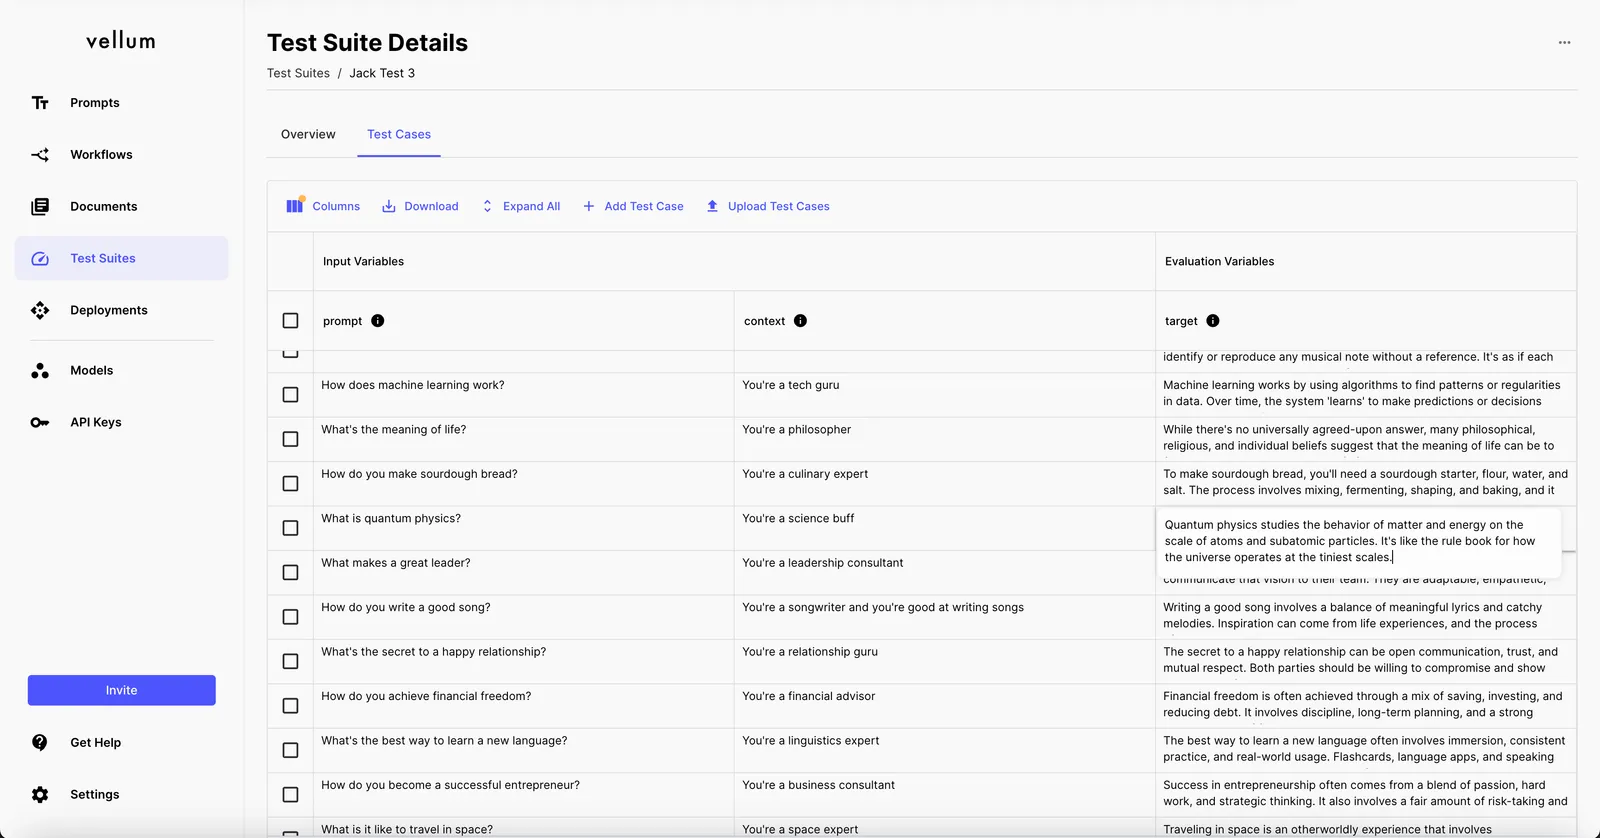
Task: Click the "You're a relationship guru" context cell
Action: (x=945, y=662)
